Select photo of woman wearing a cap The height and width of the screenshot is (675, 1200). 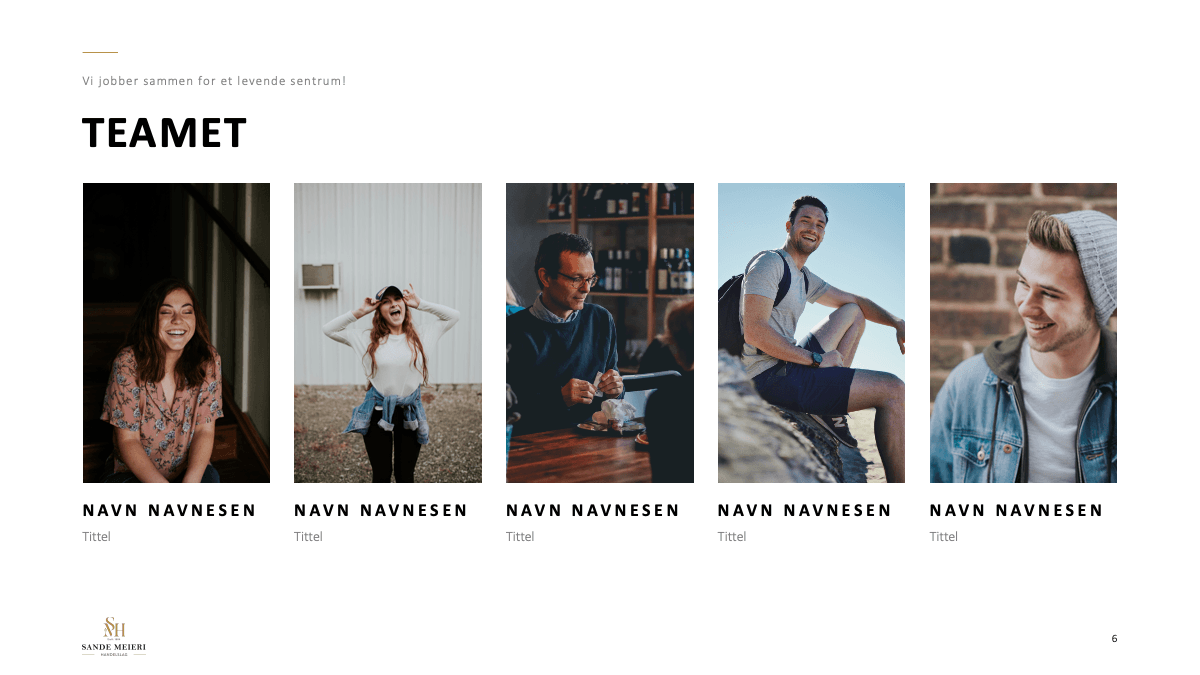click(x=388, y=333)
